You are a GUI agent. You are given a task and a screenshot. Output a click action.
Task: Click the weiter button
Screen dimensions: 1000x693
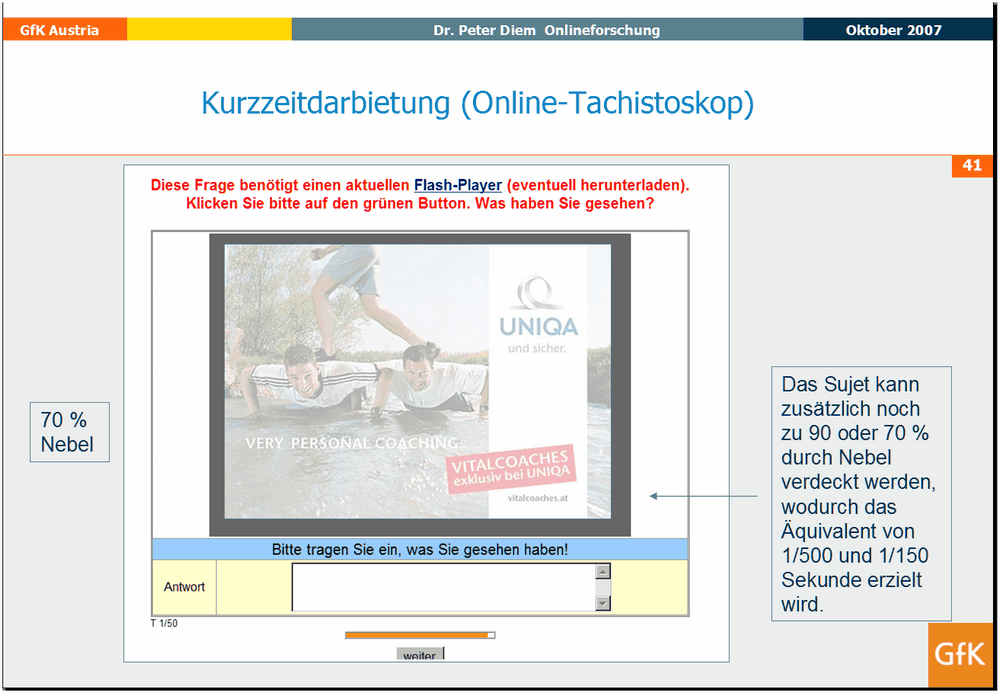pyautogui.click(x=420, y=655)
